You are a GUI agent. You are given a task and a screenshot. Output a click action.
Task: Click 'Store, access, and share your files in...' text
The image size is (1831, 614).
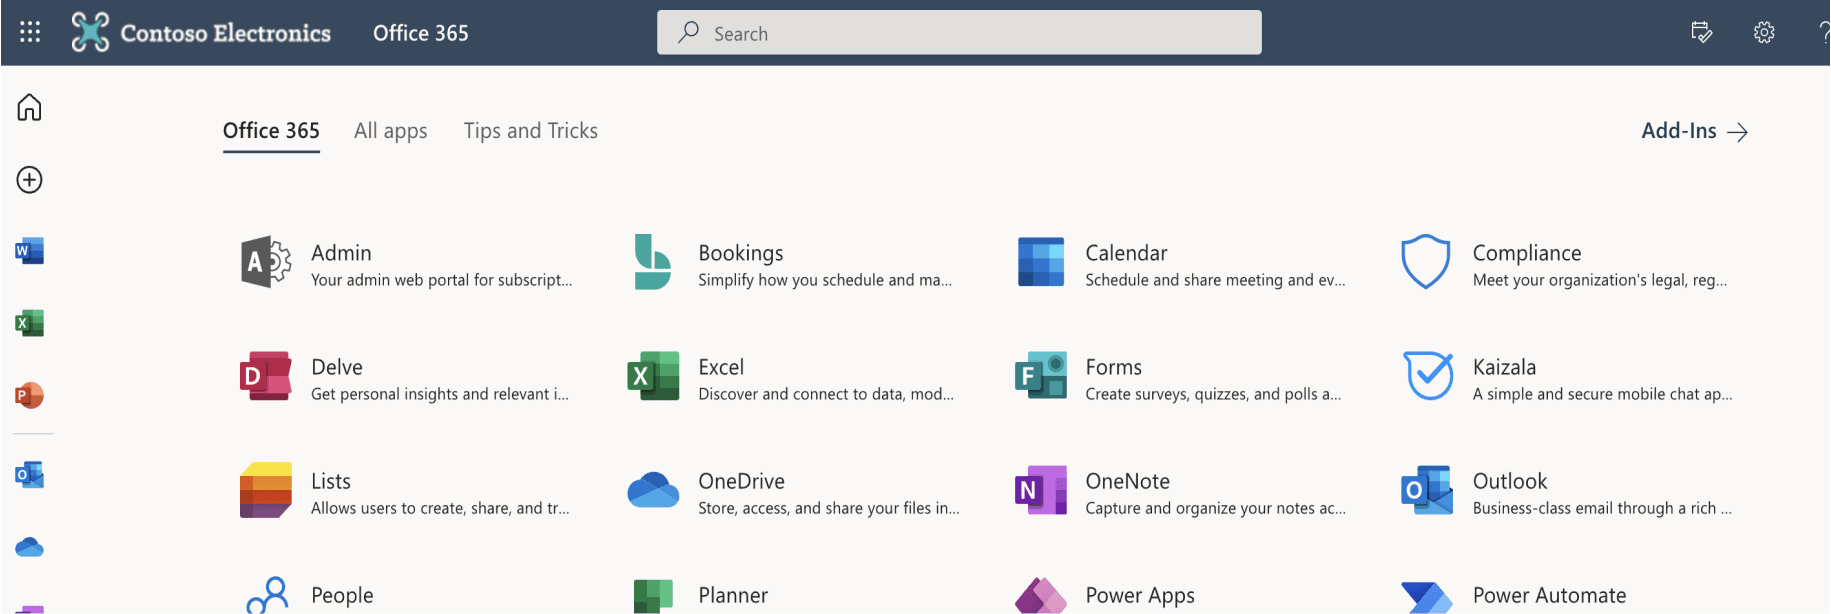[x=829, y=508]
